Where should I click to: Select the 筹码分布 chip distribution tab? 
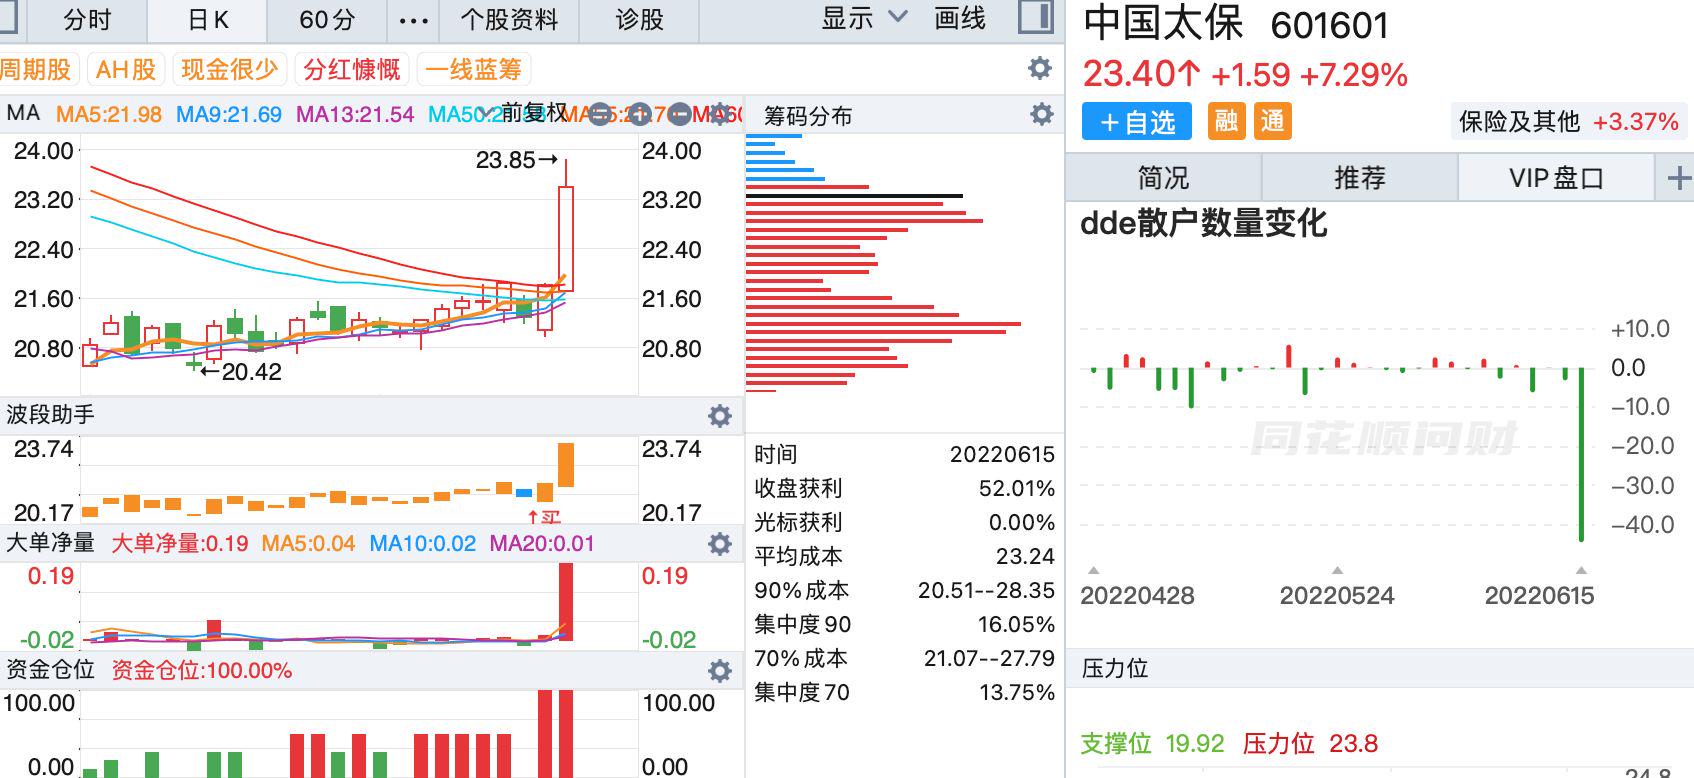[x=808, y=116]
